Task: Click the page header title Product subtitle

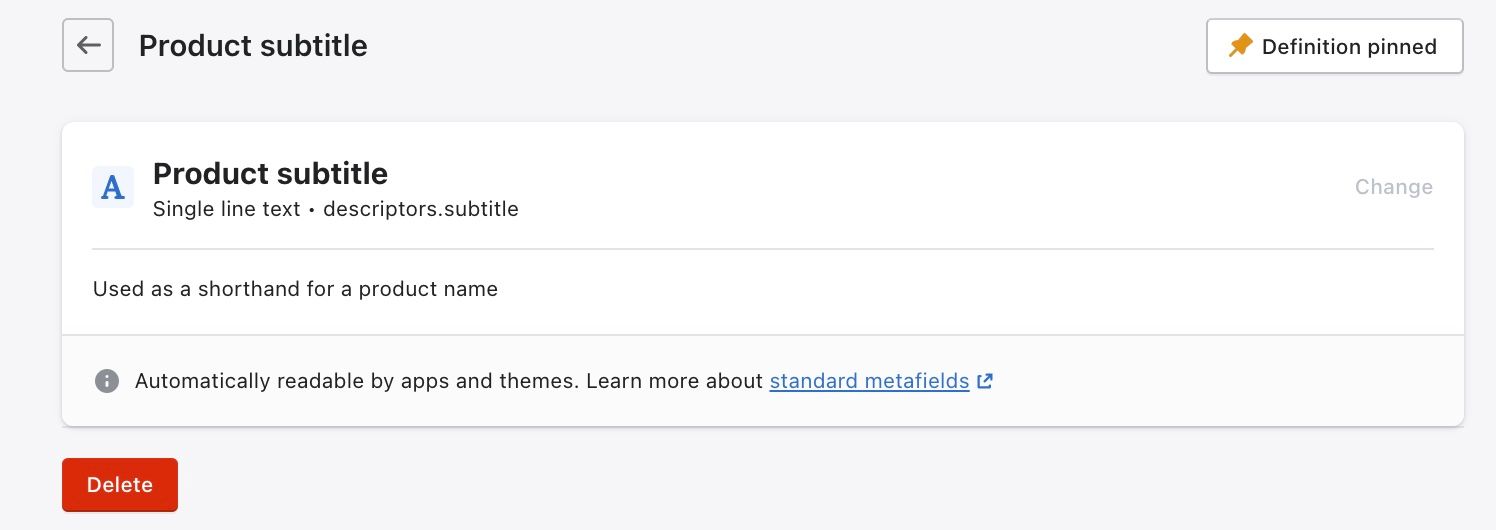Action: point(253,46)
